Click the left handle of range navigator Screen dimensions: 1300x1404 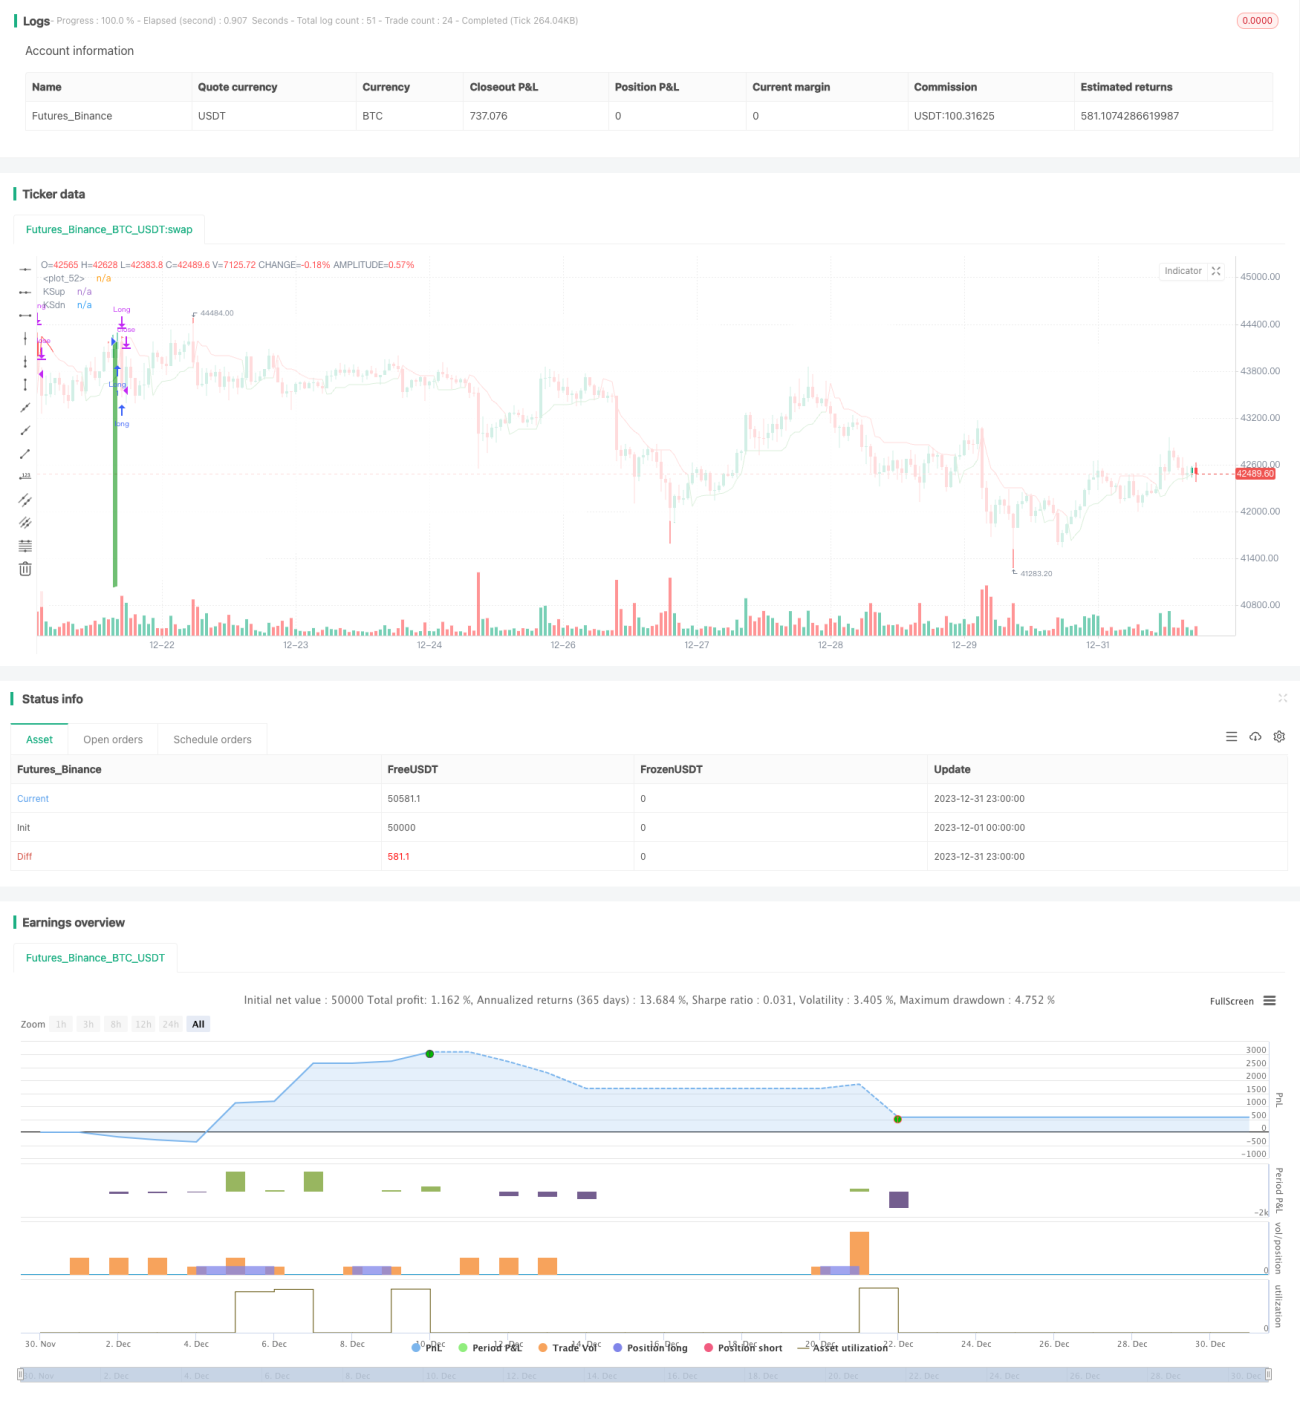coord(20,1375)
